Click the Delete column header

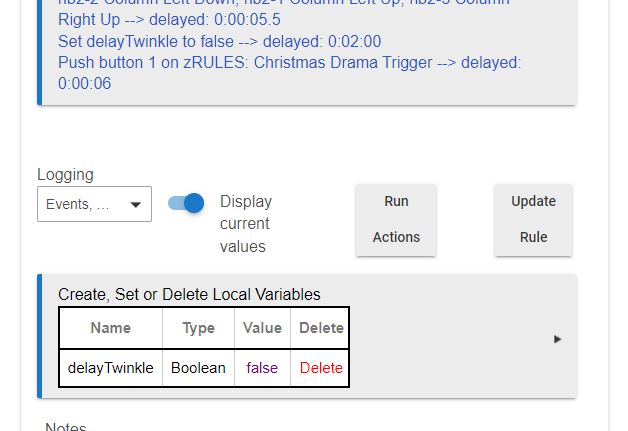[x=321, y=328]
